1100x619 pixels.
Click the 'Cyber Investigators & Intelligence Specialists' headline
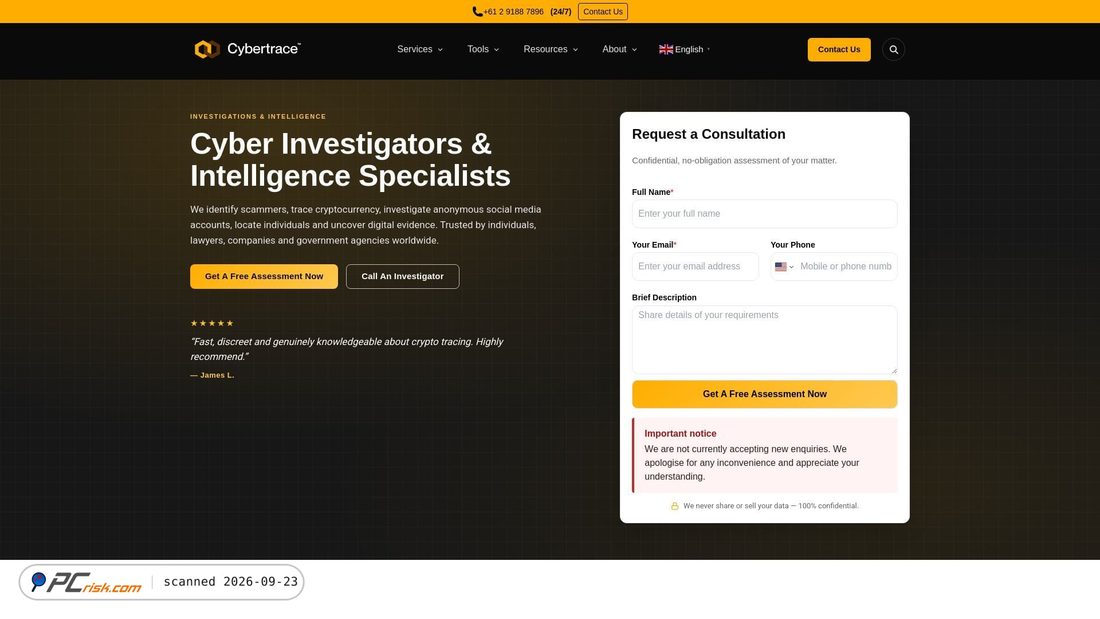tap(350, 160)
